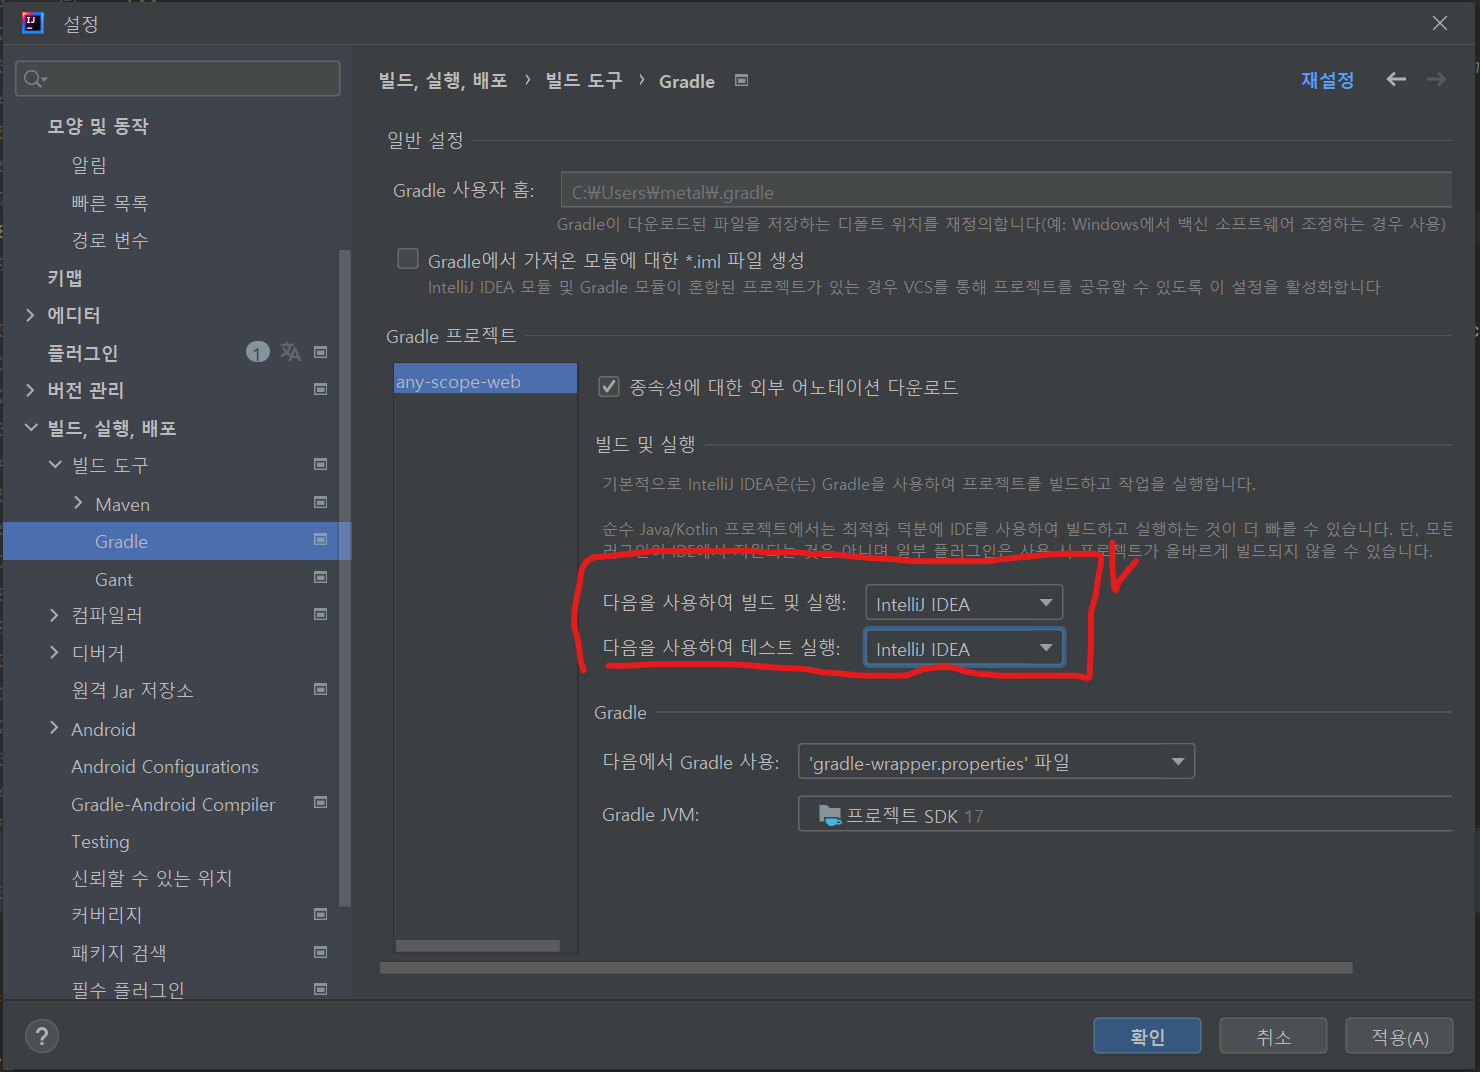
Task: Open 신뢰할 수 있는 위치 settings page
Action: (151, 878)
